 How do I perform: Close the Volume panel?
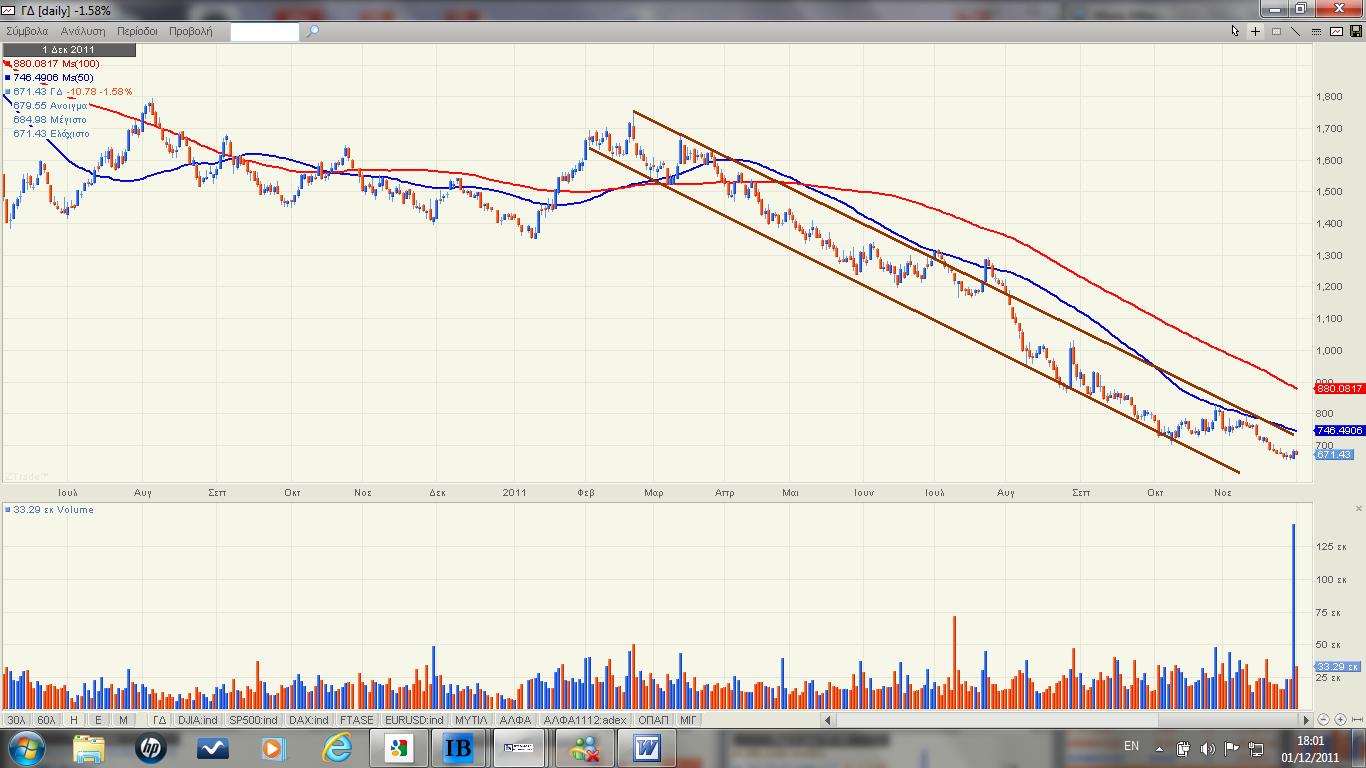click(1359, 509)
